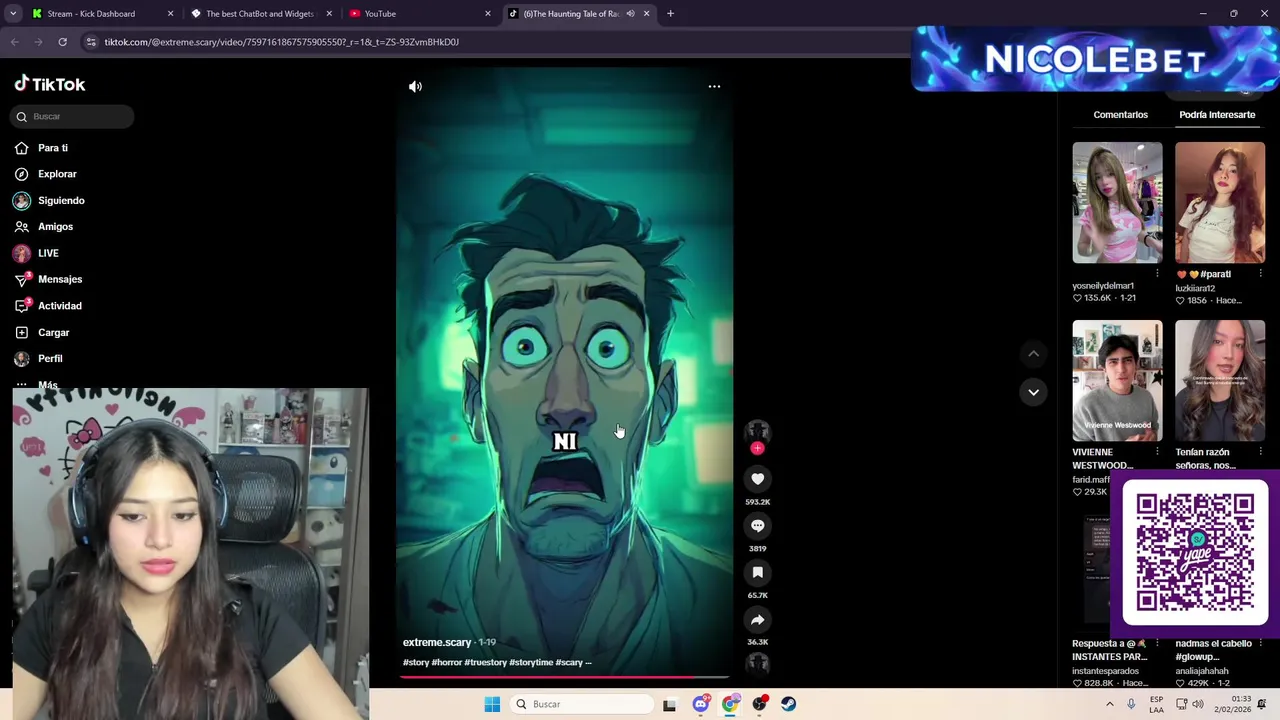
Task: Open the three-dot video options menu
Action: [x=714, y=86]
